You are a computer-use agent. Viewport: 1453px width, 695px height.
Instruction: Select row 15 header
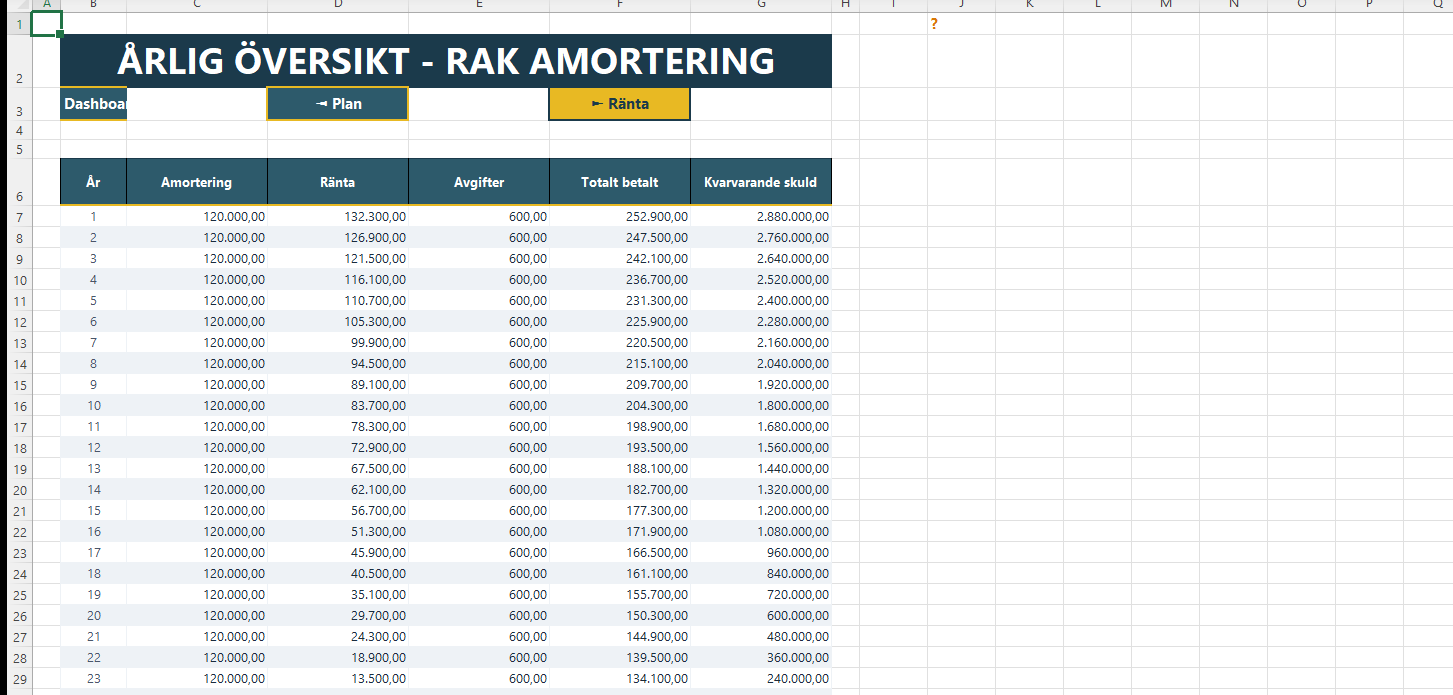click(20, 385)
